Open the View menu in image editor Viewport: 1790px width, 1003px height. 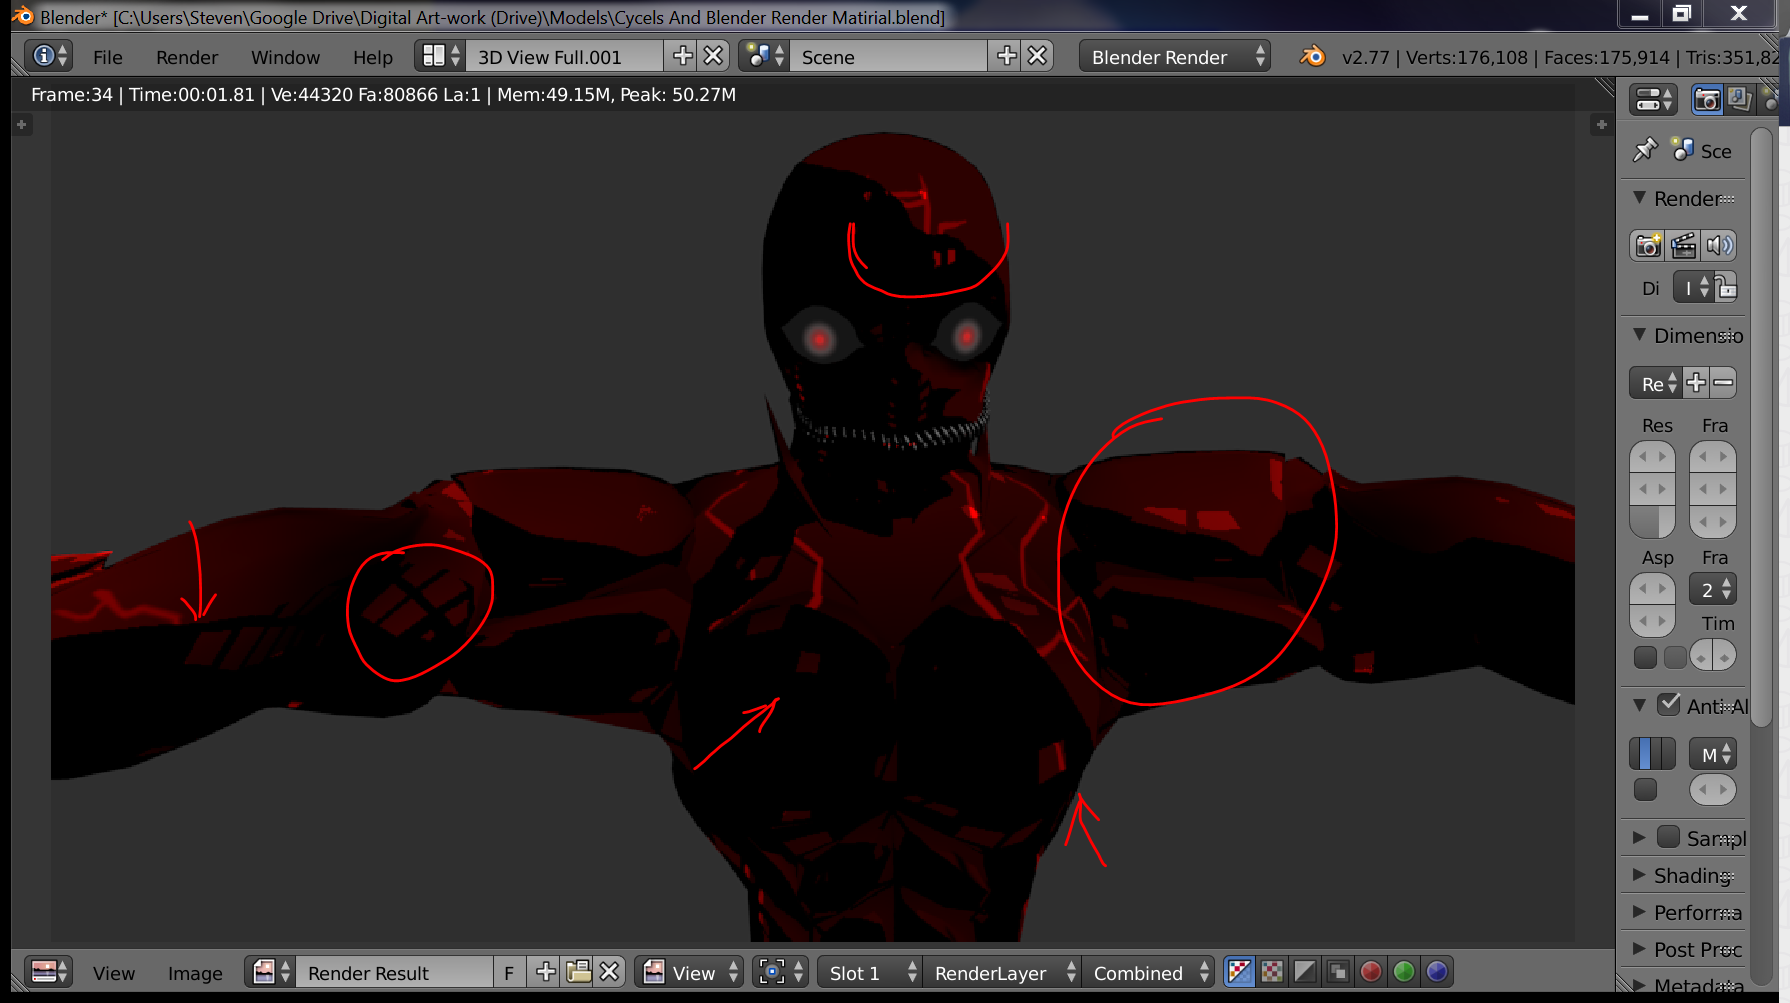(114, 973)
